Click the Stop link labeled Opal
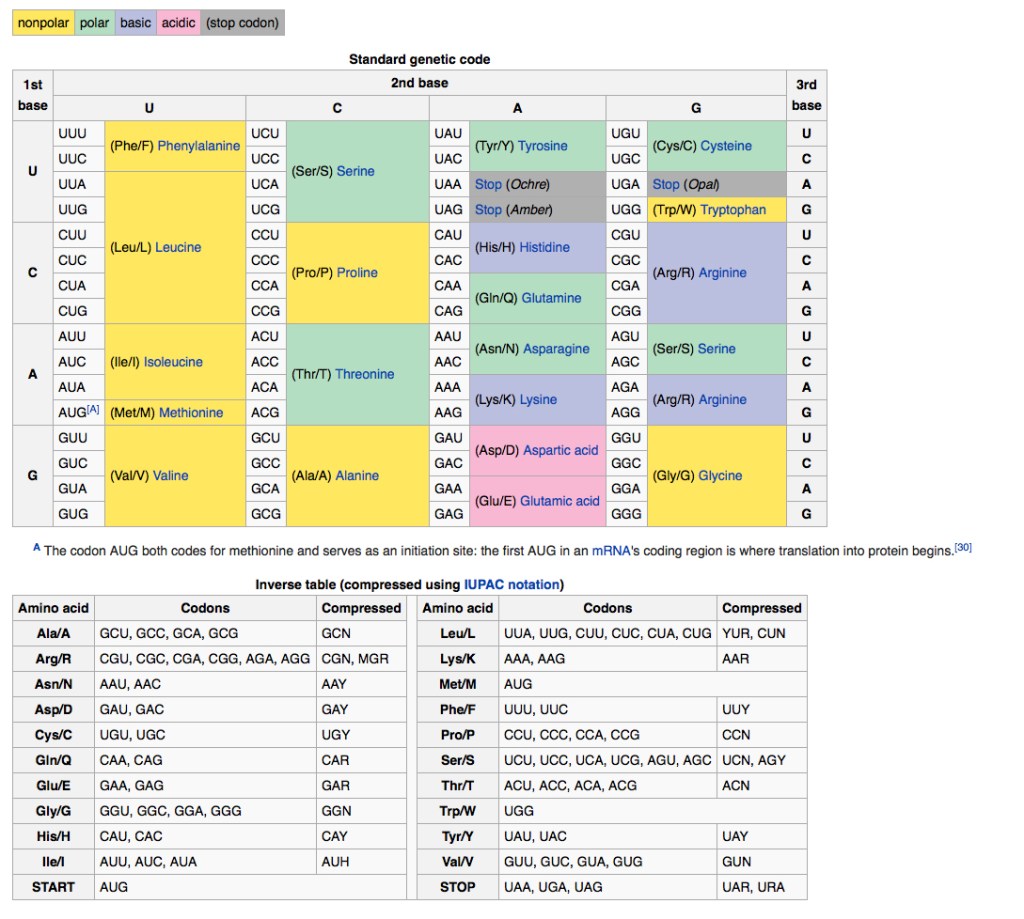The width and height of the screenshot is (1024, 919). [x=666, y=185]
